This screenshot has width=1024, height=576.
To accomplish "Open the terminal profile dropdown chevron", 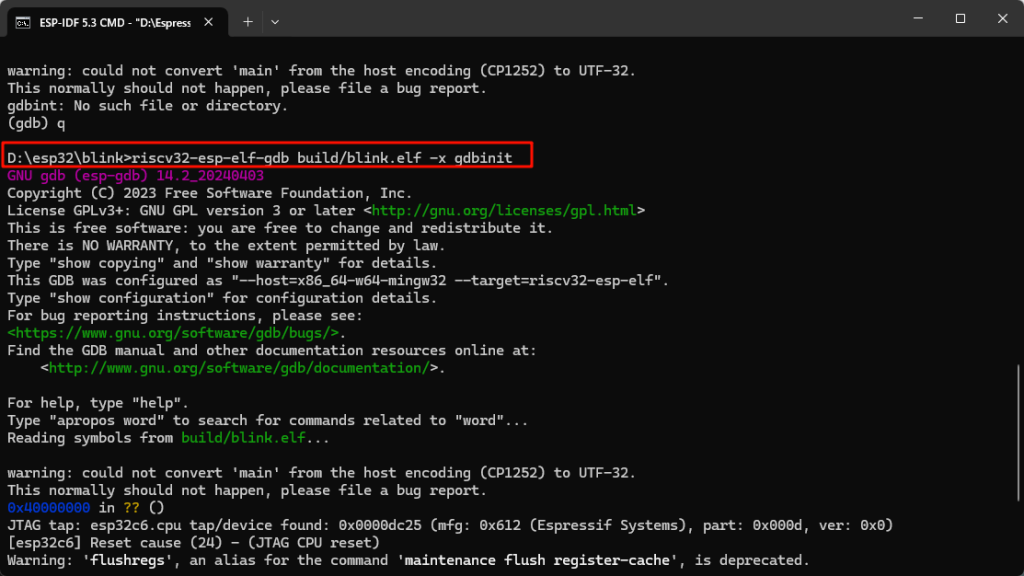I will tap(275, 21).
